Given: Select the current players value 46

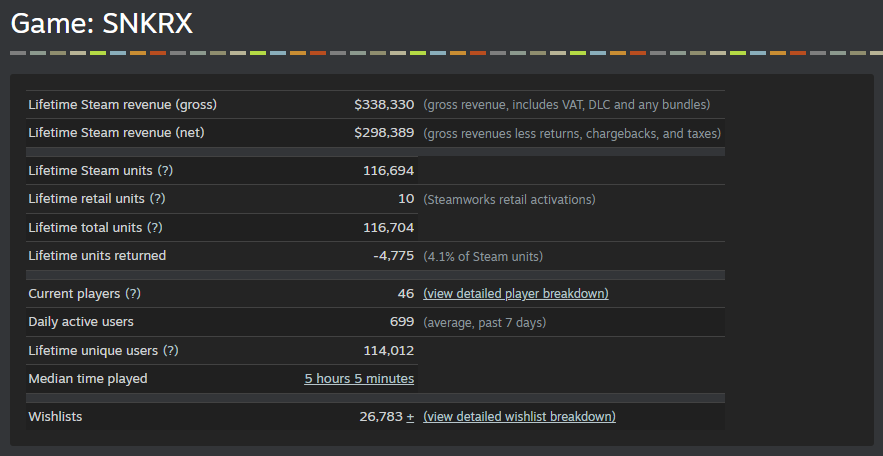Looking at the screenshot, I should [x=406, y=294].
